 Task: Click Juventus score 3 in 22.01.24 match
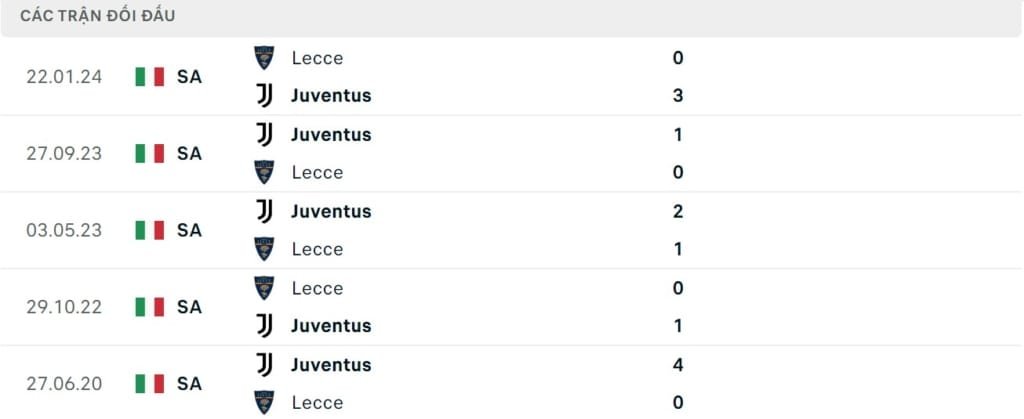click(x=678, y=96)
